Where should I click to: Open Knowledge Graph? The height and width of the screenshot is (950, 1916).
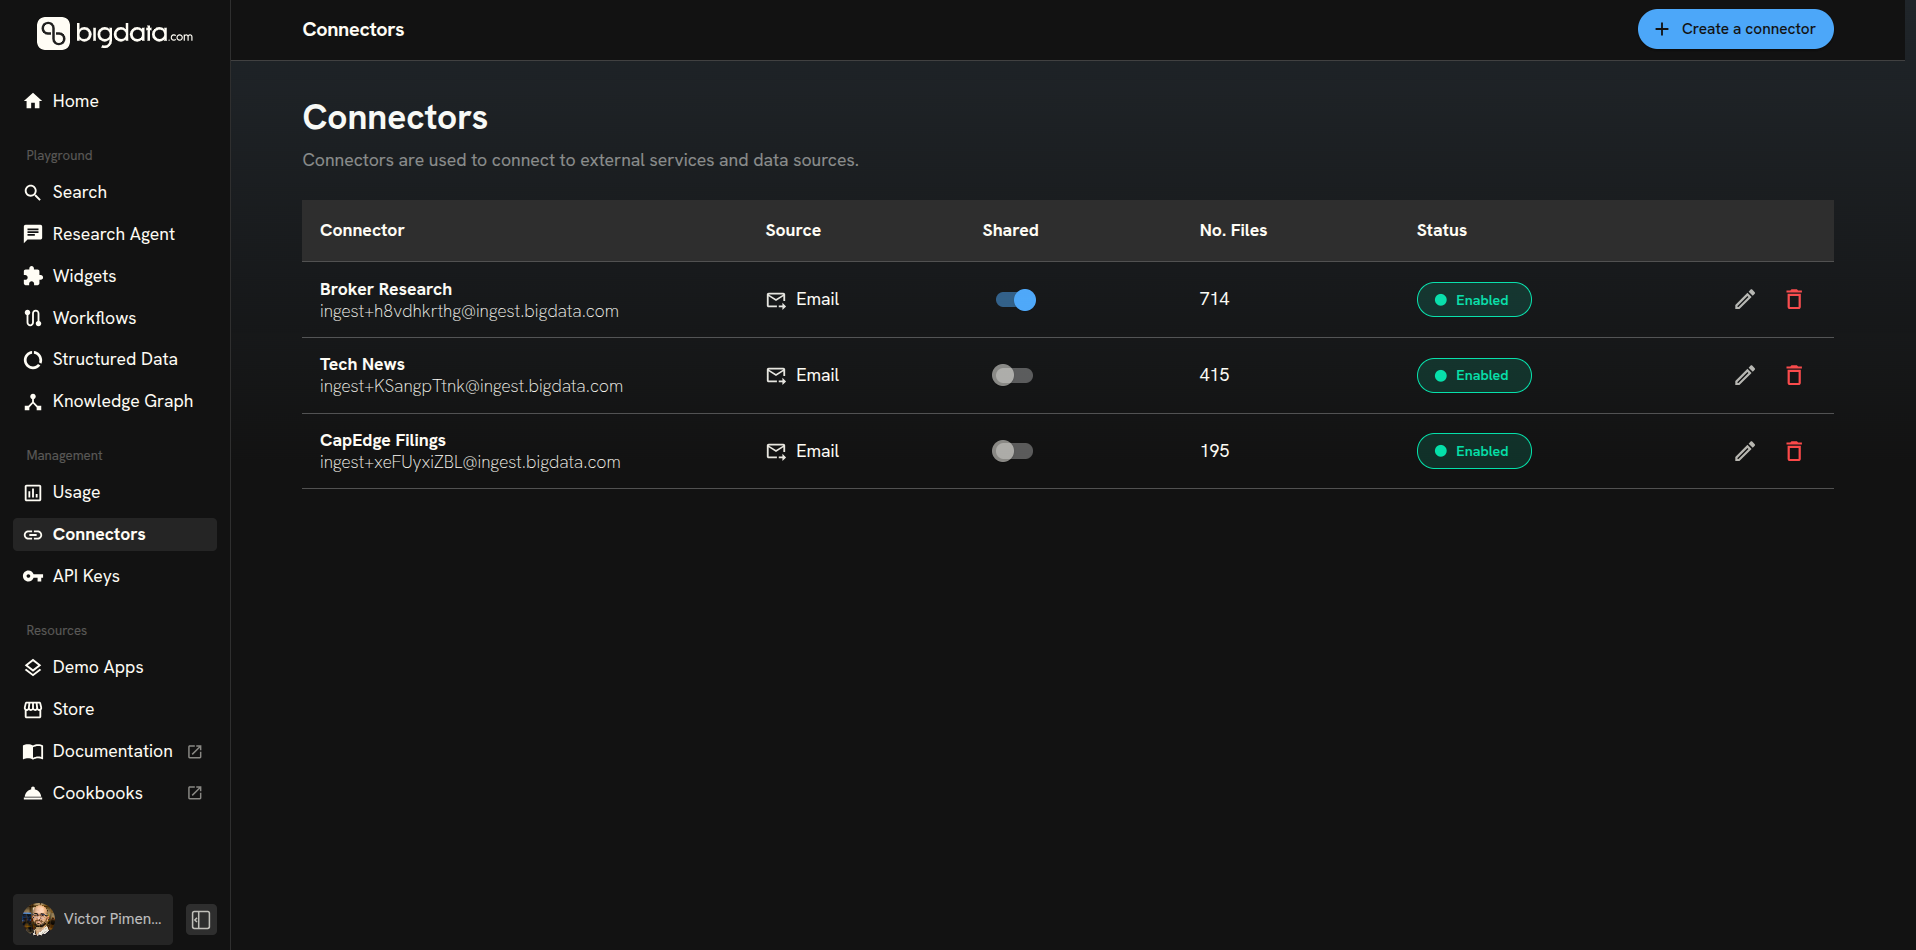coord(115,401)
